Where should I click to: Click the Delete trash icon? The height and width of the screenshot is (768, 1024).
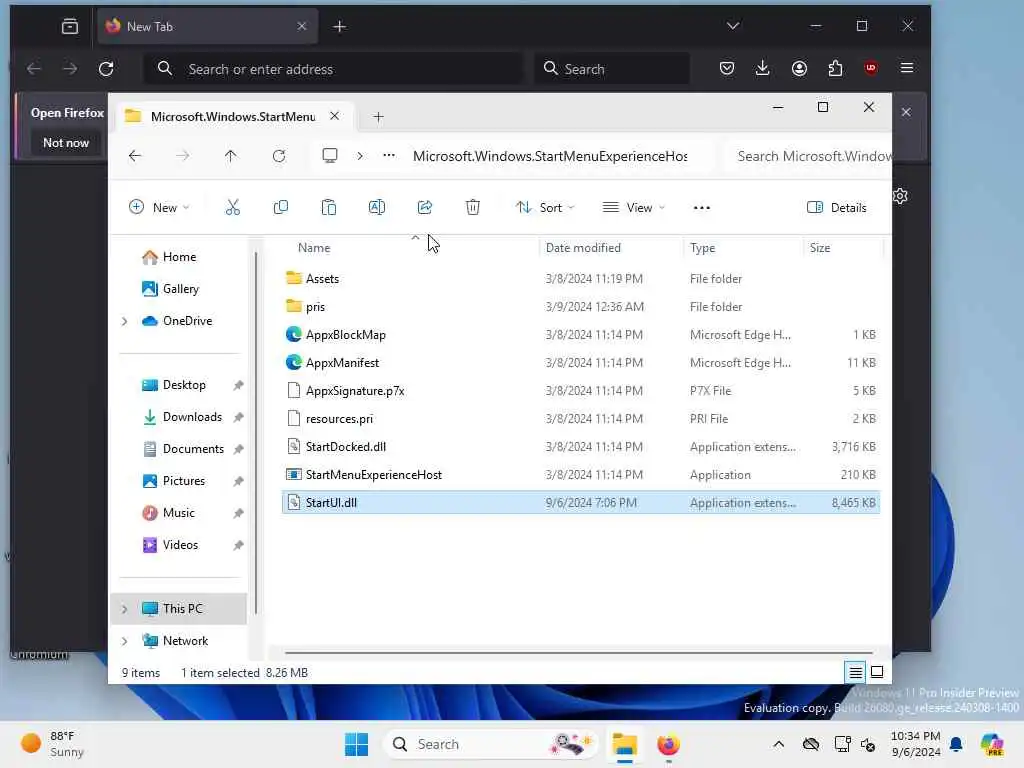pos(473,208)
